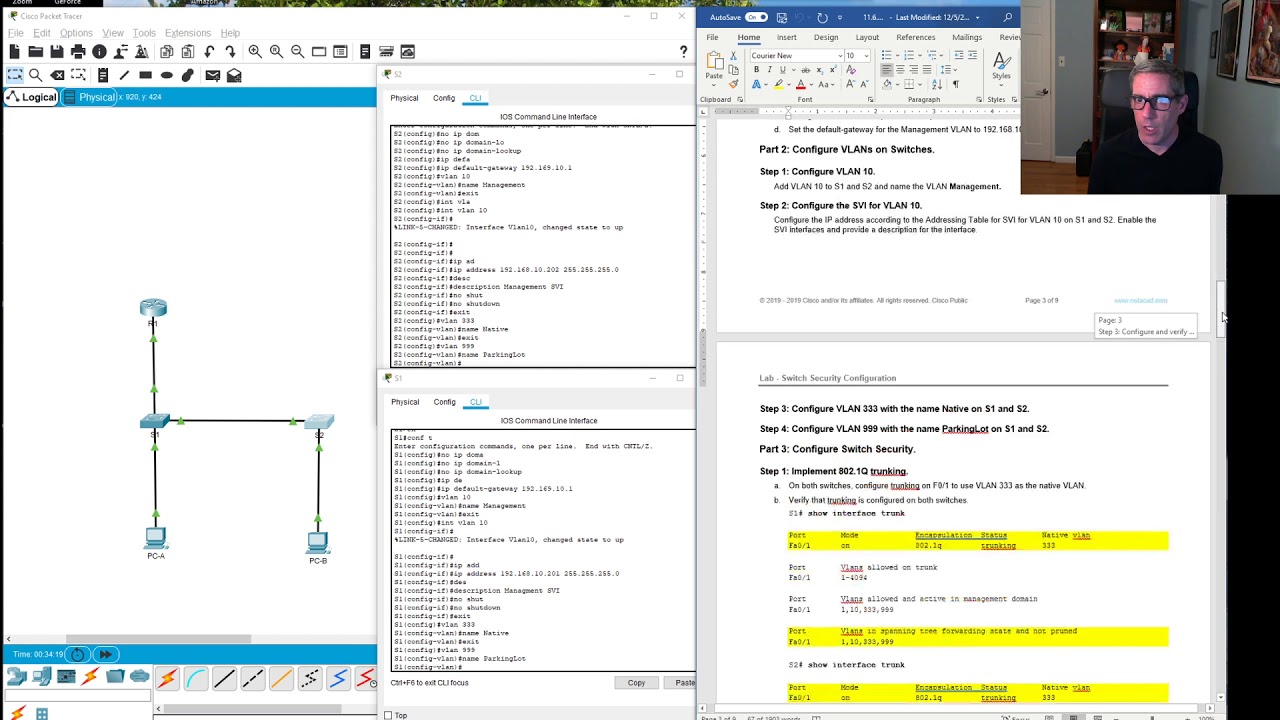Open the Insert tab in Word
1280x720 pixels.
[786, 37]
